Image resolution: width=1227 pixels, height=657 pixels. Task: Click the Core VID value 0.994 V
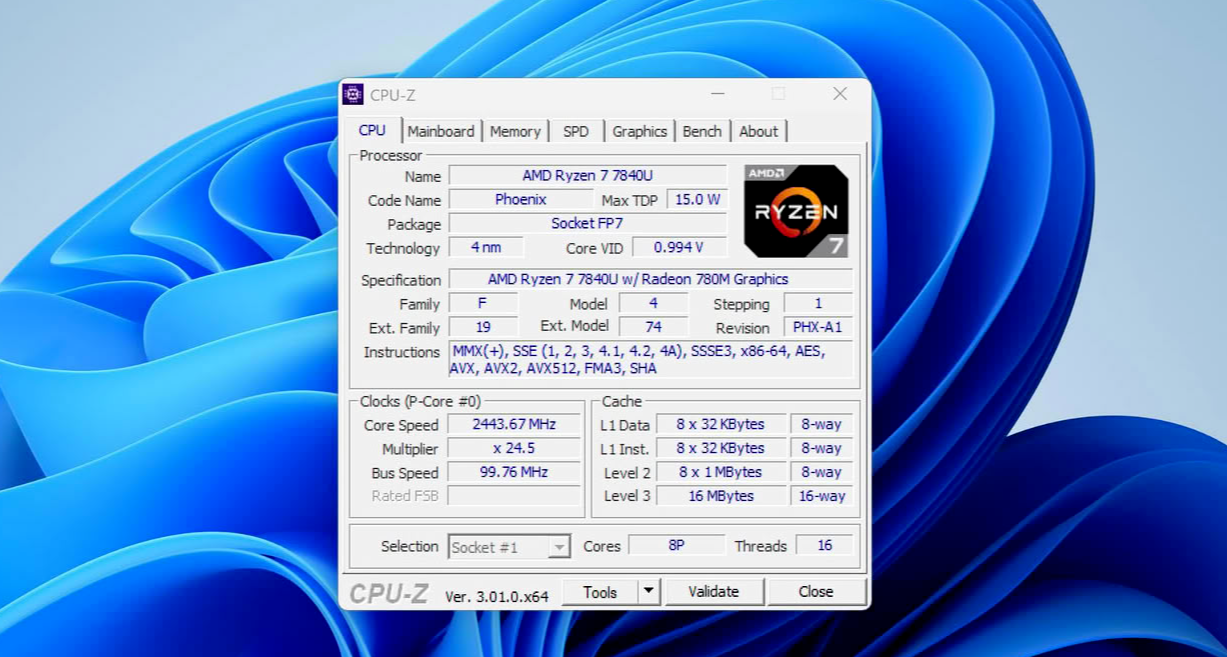679,248
